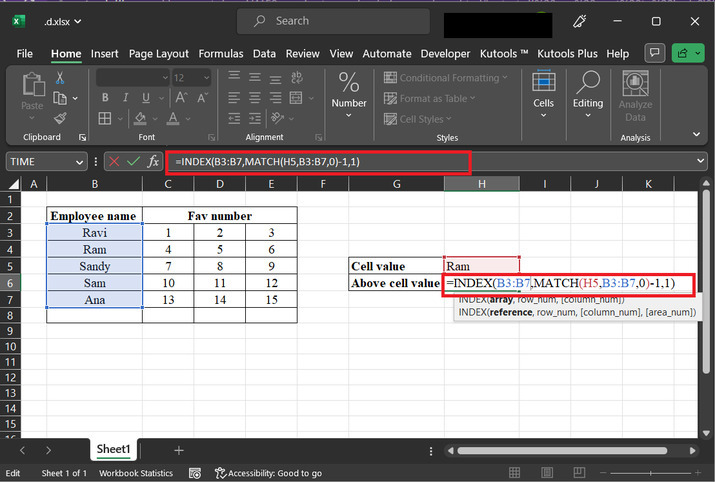The width and height of the screenshot is (715, 482).
Task: Open the Comments icon in ribbon header
Action: [656, 53]
